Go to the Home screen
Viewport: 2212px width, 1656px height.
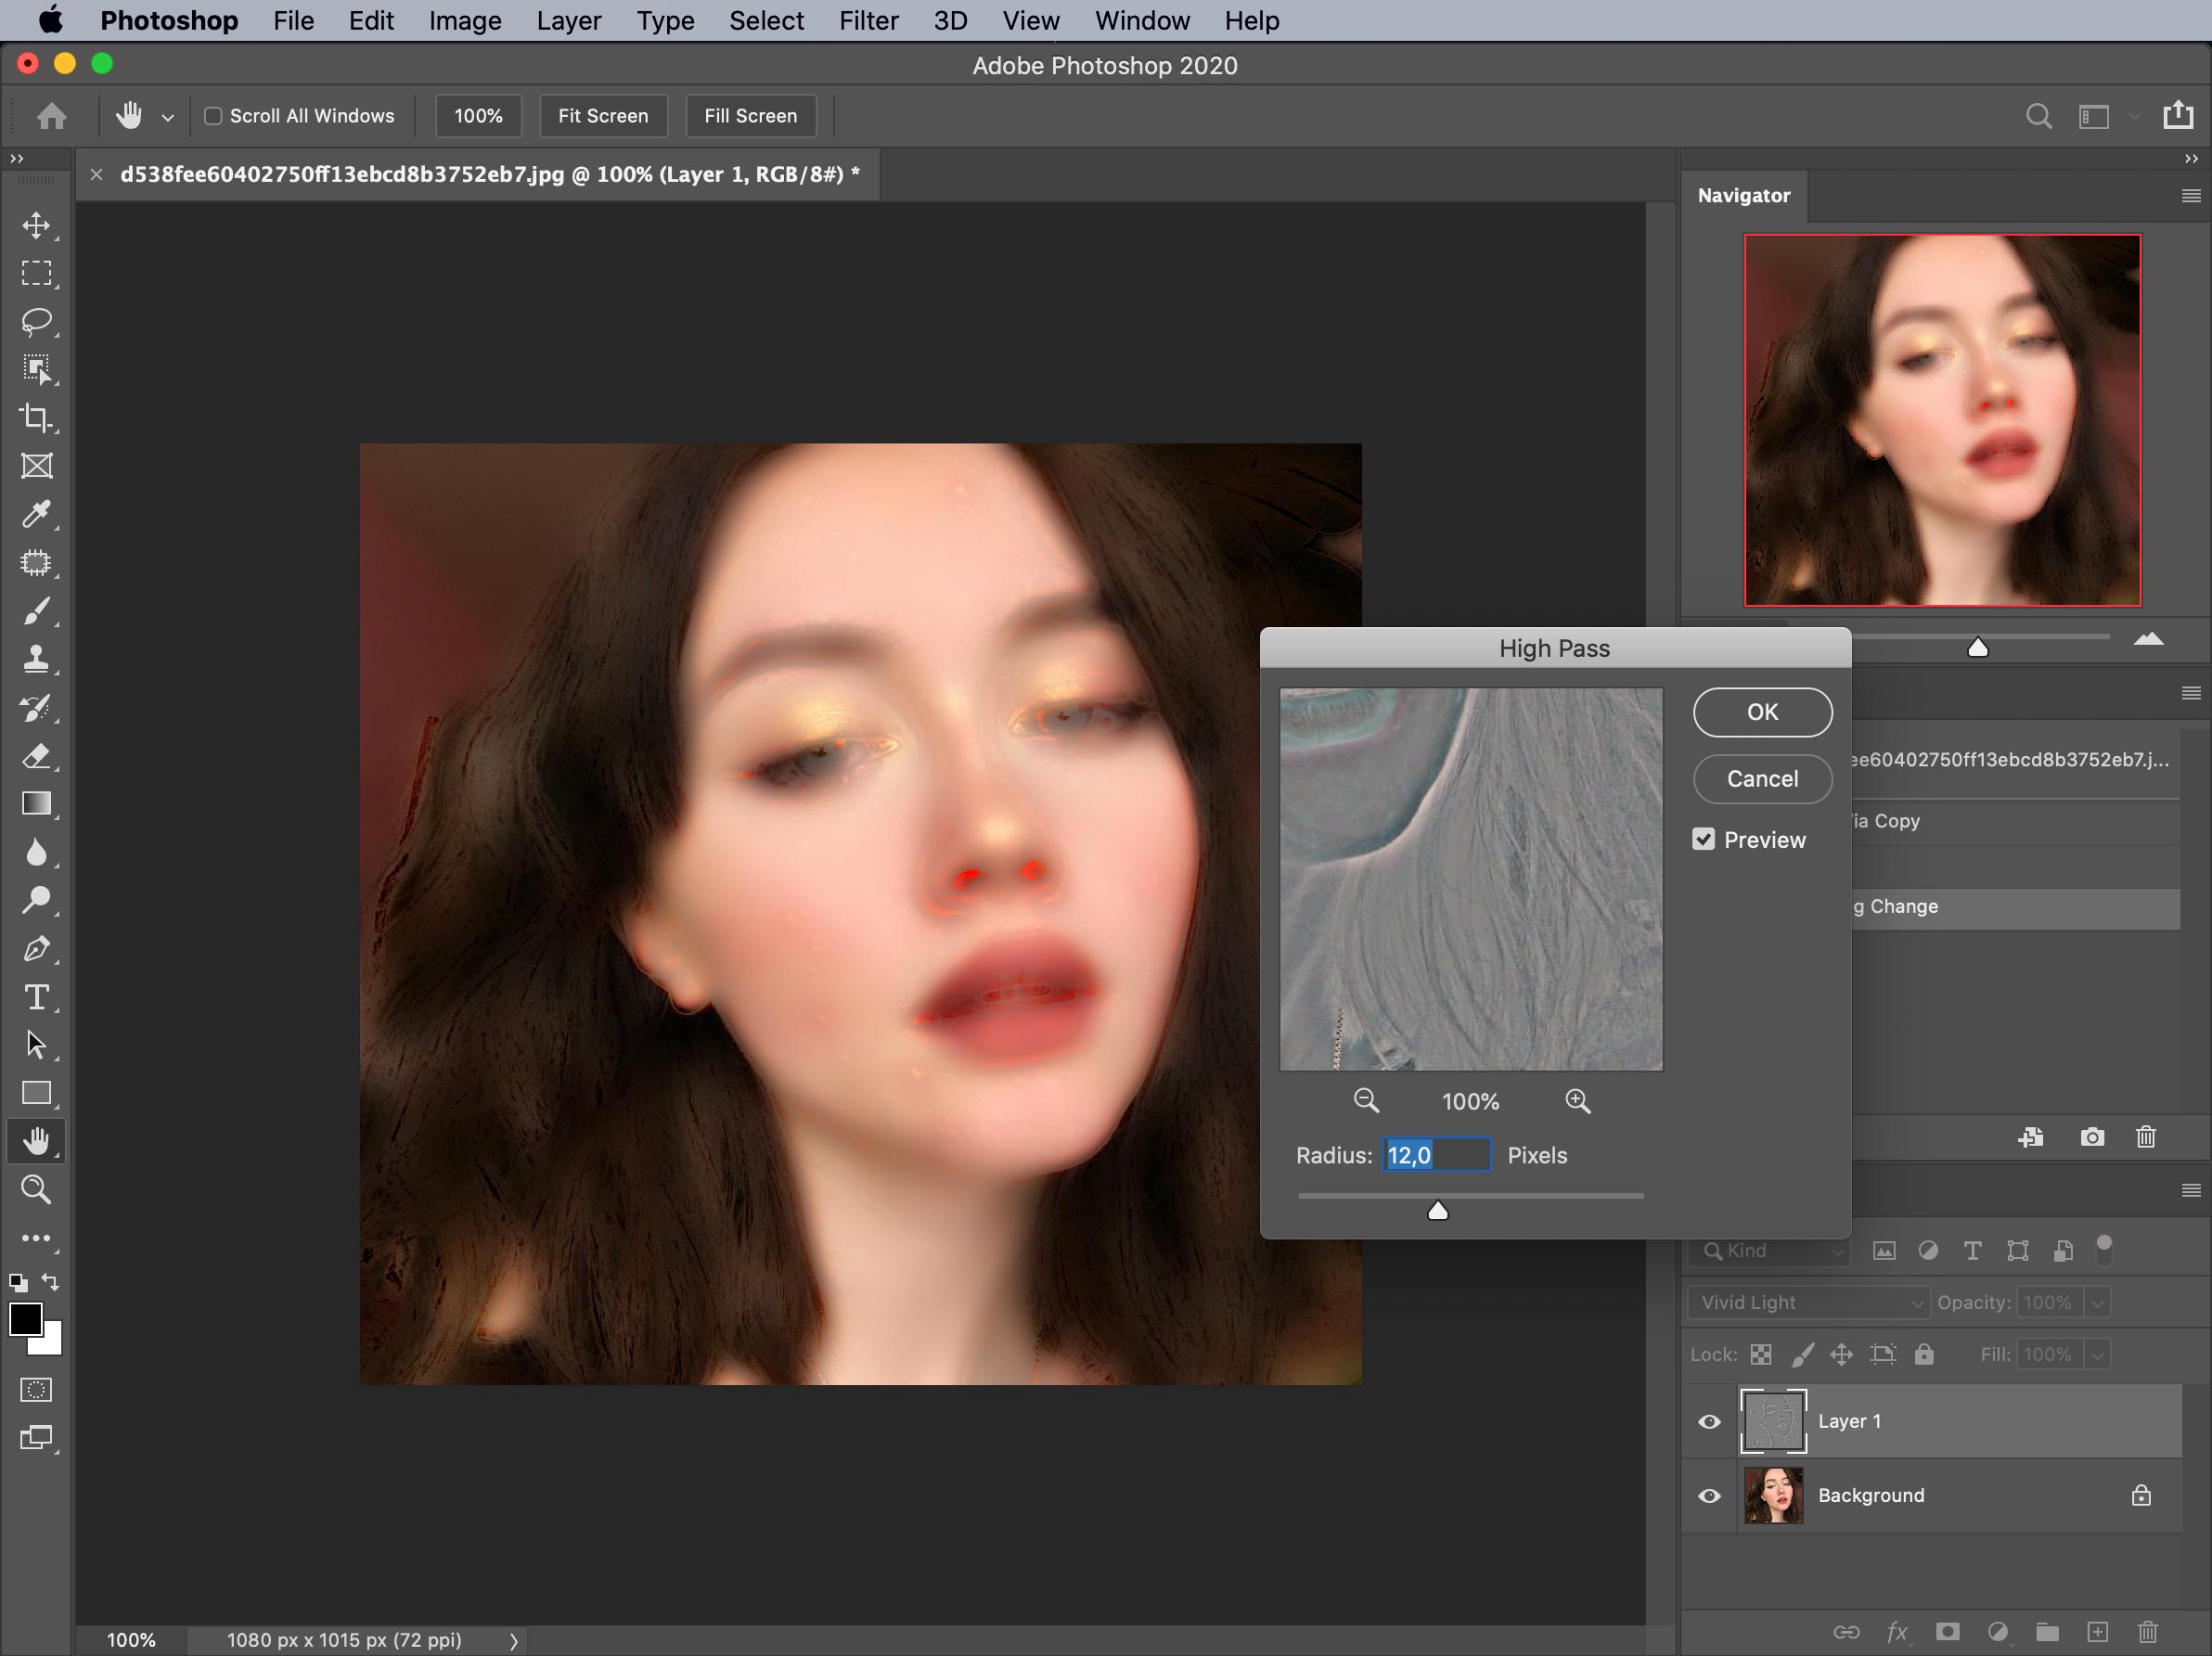pos(52,116)
